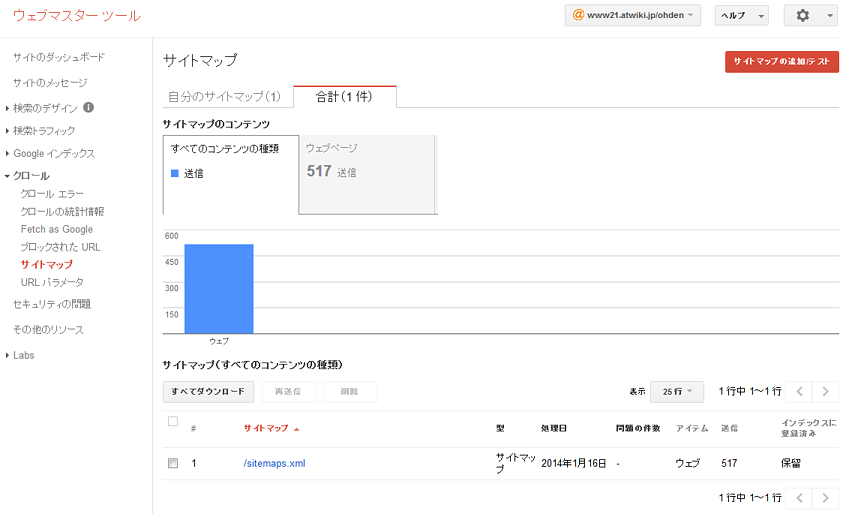Open クロール エラー page
The height and width of the screenshot is (514, 846).
[x=52, y=194]
